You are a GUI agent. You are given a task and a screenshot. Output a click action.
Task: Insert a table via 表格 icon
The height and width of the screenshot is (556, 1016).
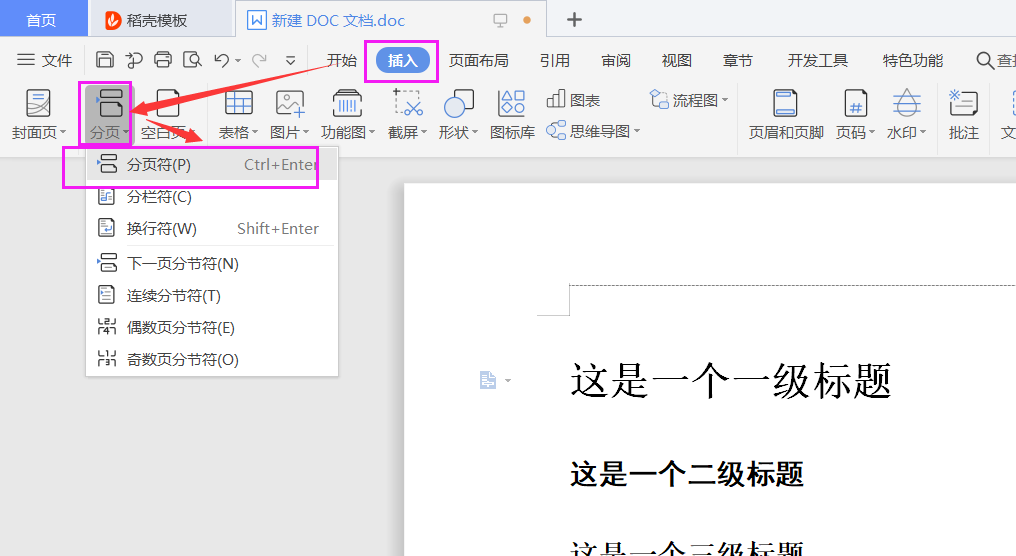click(238, 104)
